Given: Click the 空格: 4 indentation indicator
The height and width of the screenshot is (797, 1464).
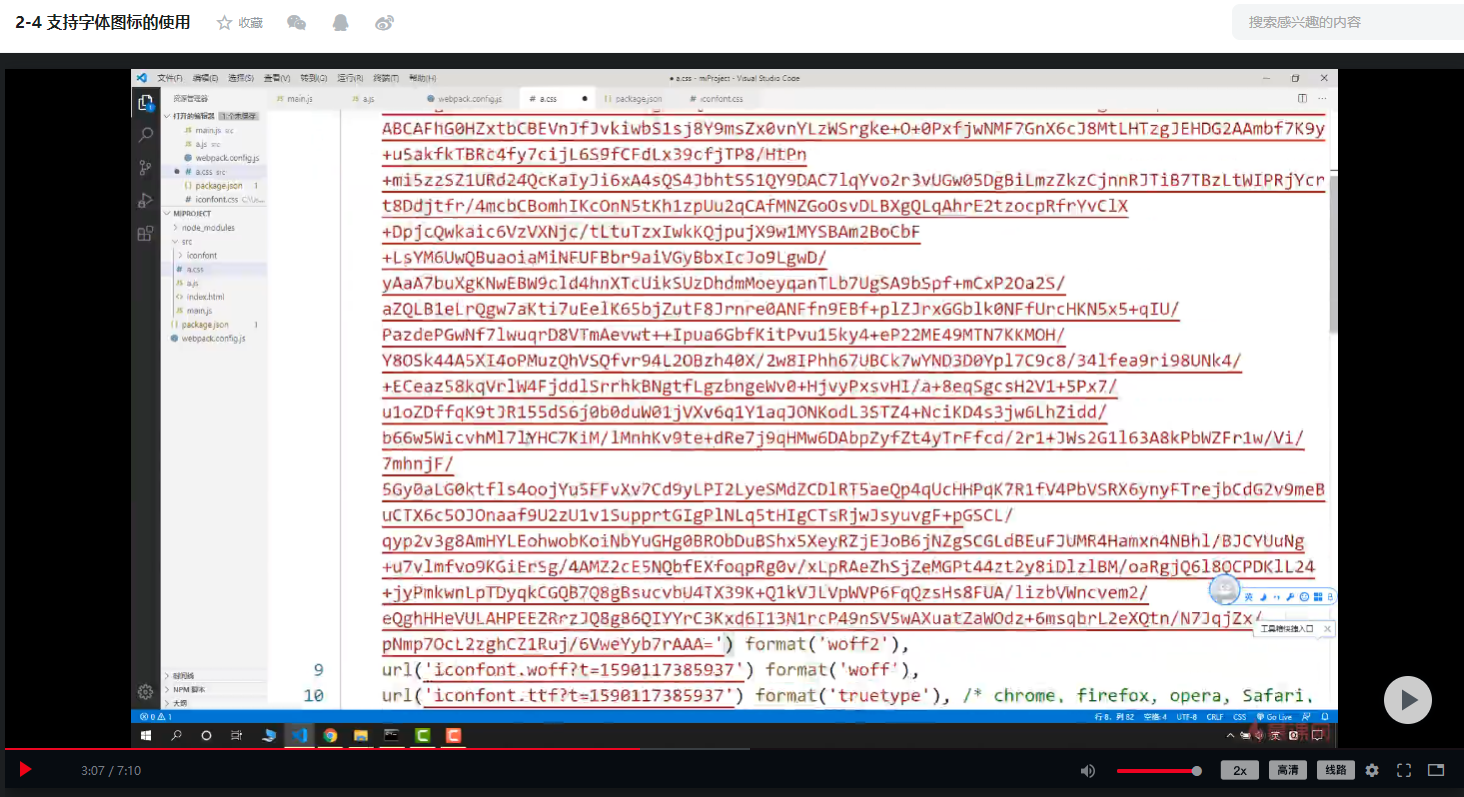Looking at the screenshot, I should pyautogui.click(x=1155, y=717).
